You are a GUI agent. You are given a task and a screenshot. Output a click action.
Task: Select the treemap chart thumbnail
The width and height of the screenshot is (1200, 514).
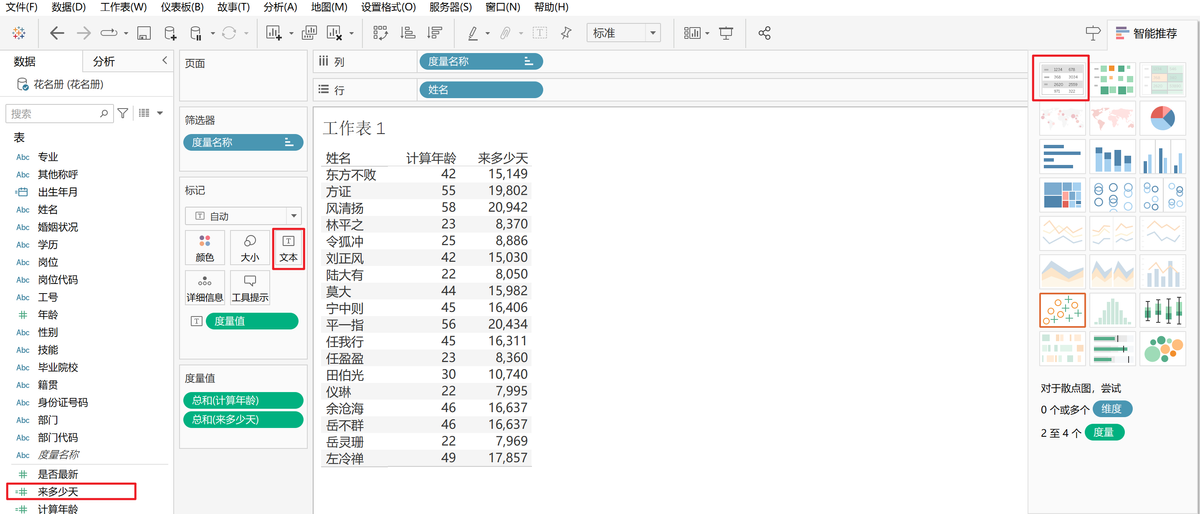(x=1063, y=193)
